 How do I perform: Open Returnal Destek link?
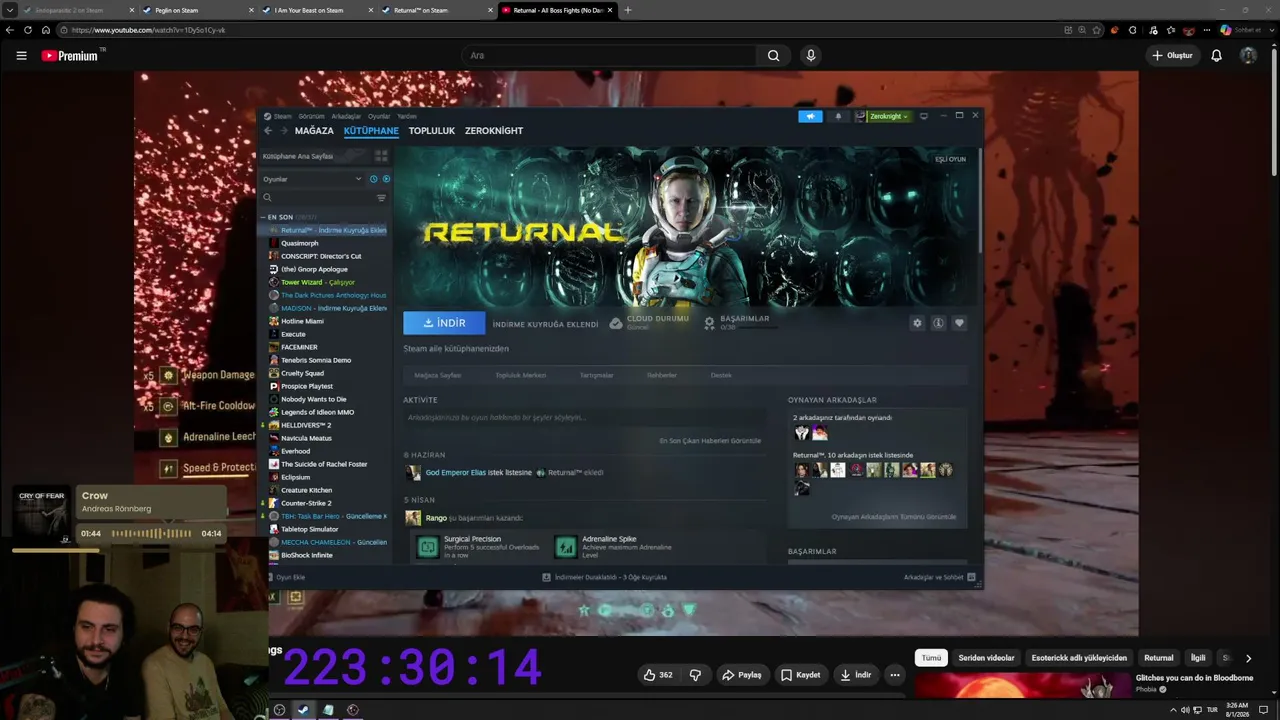(x=721, y=375)
